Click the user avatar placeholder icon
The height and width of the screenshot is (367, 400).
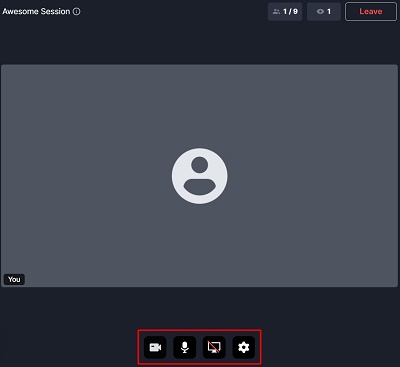pyautogui.click(x=200, y=176)
